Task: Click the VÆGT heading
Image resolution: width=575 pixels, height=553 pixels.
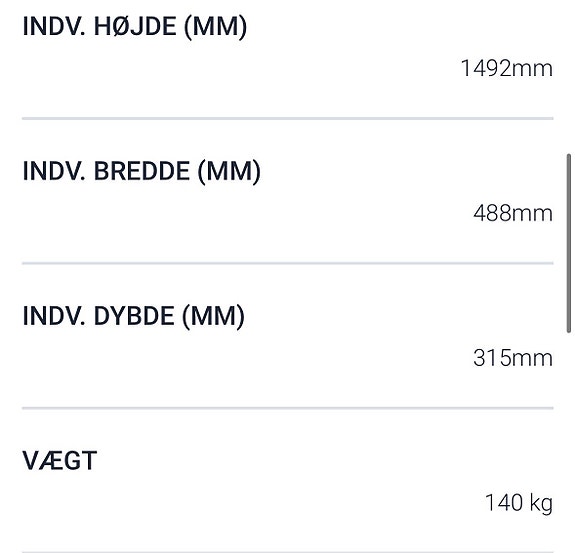Action: tap(60, 461)
